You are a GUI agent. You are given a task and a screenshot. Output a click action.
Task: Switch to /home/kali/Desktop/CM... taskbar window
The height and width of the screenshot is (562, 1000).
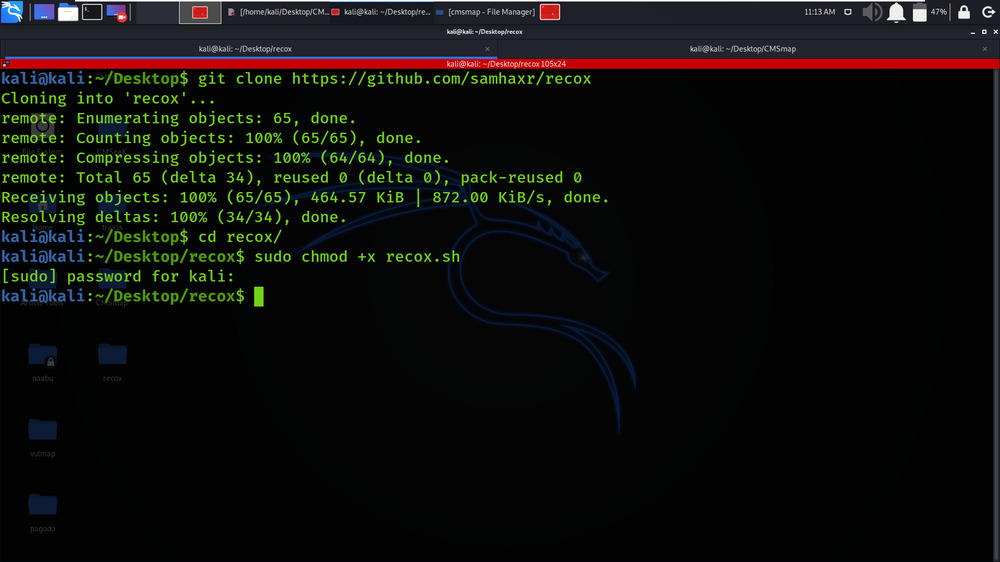click(278, 12)
